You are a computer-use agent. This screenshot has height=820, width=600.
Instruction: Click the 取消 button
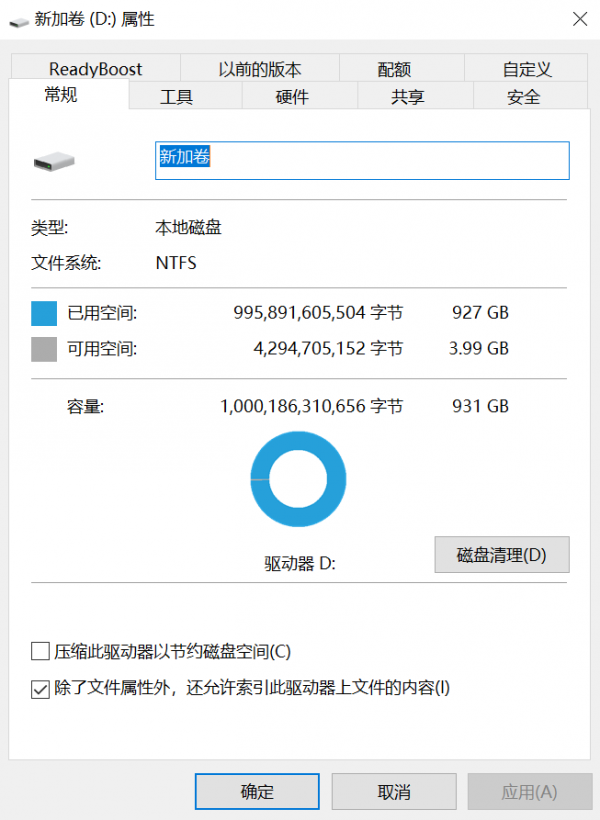tap(394, 790)
